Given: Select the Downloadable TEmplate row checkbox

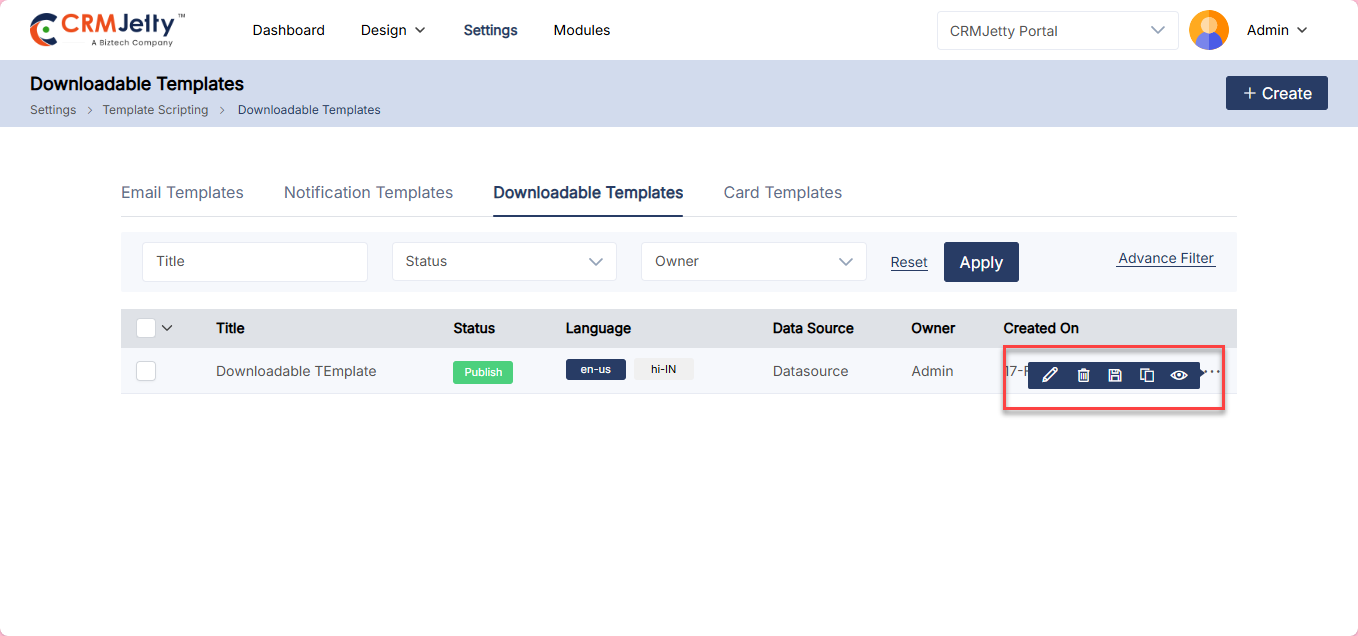Looking at the screenshot, I should tap(146, 371).
